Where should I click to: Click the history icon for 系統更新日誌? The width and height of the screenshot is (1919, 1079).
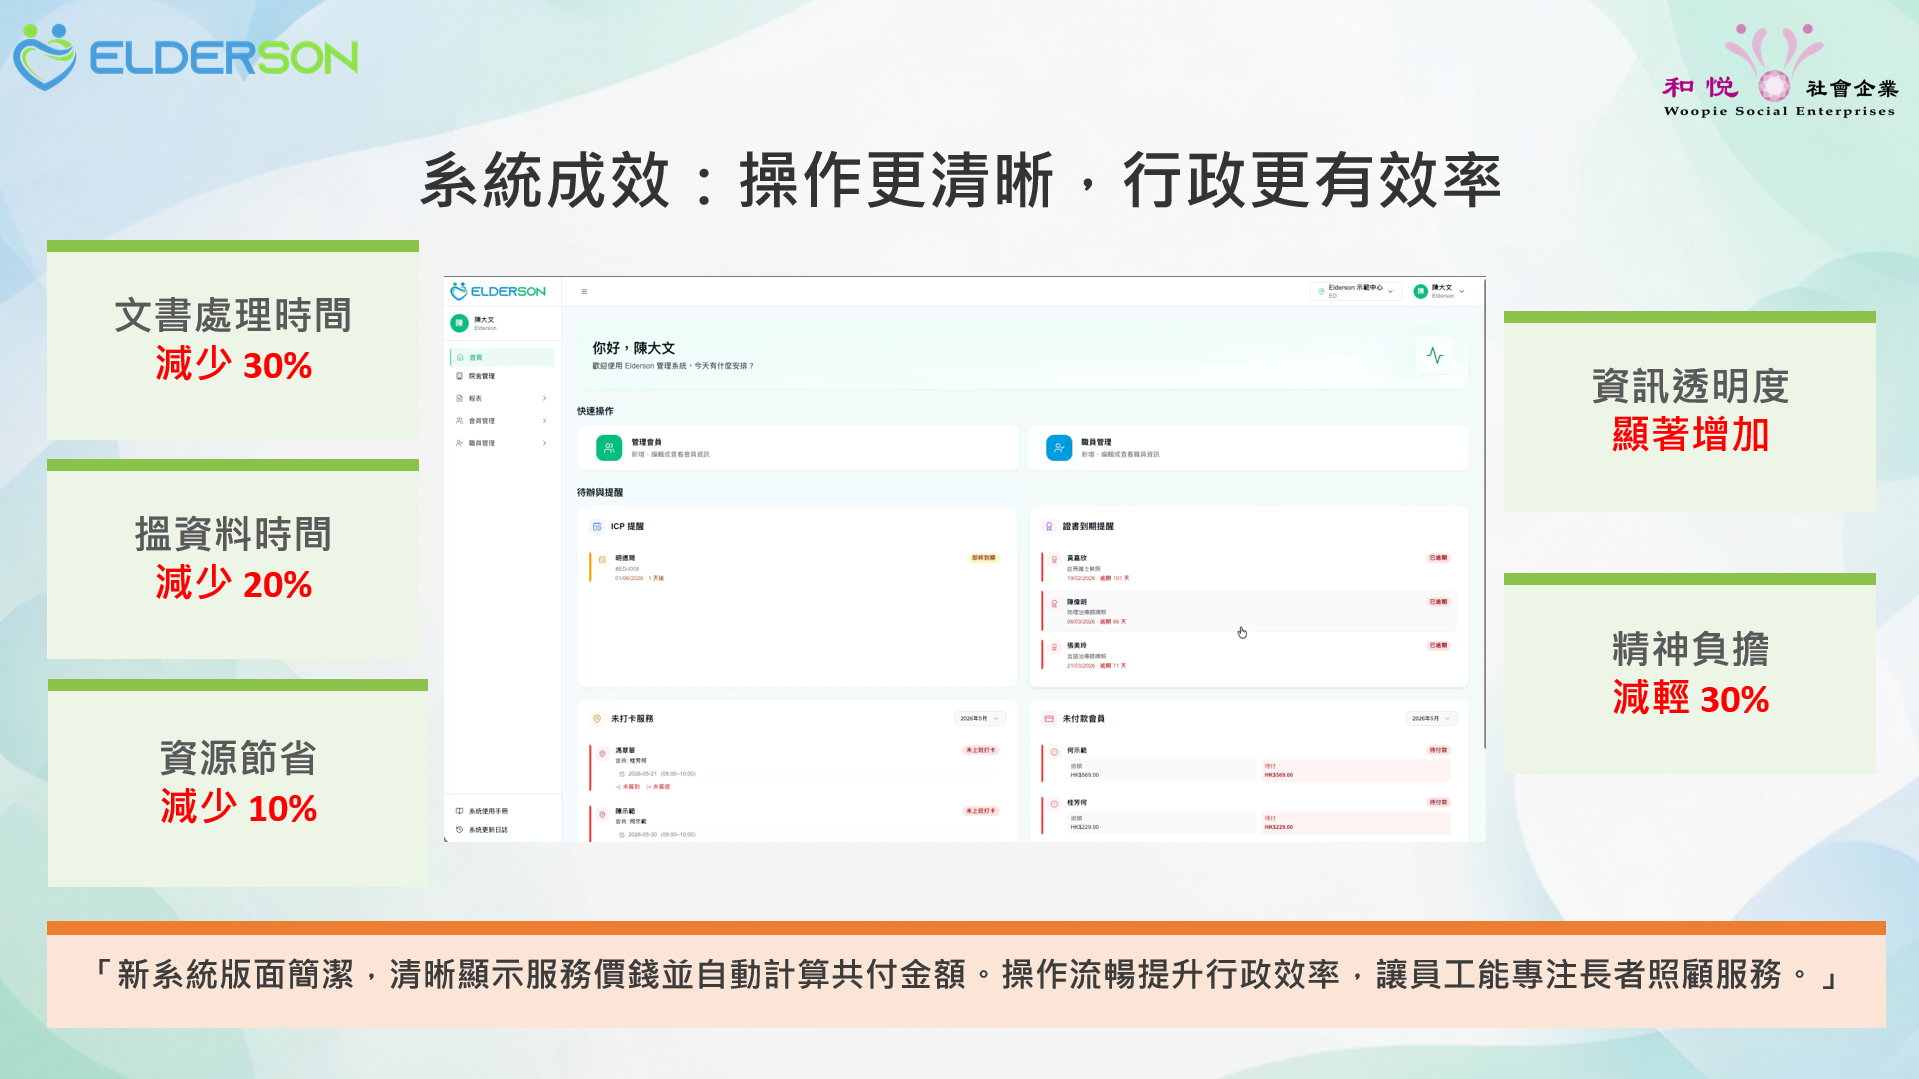click(460, 830)
